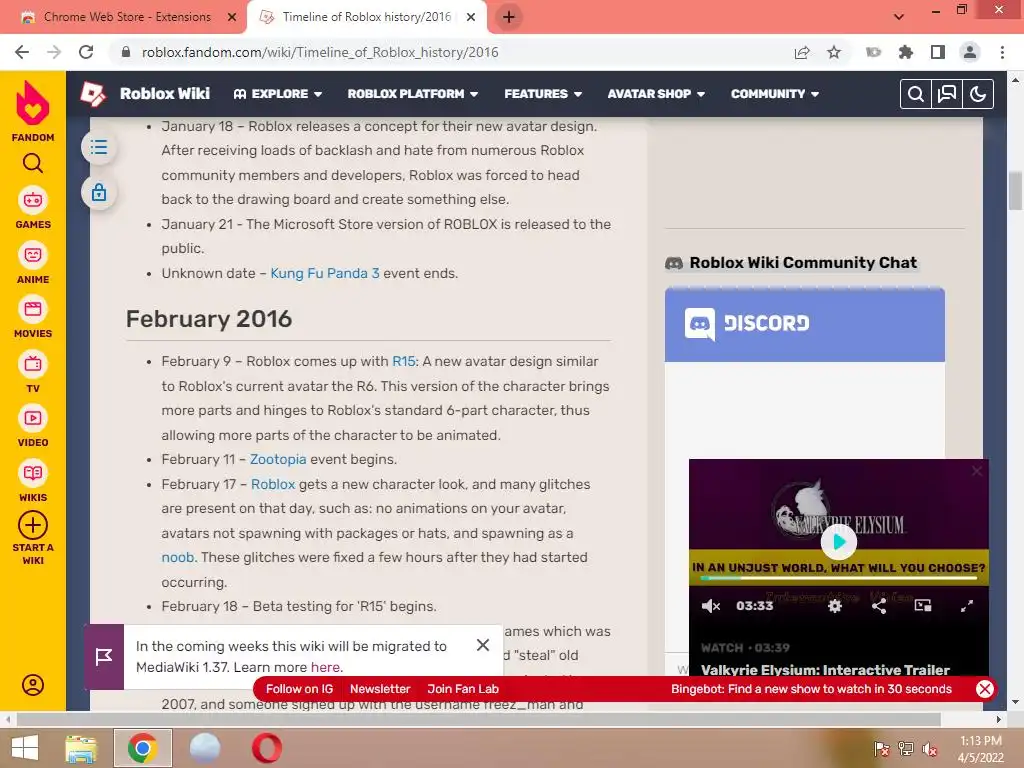Open the table of contents list icon

(x=99, y=147)
